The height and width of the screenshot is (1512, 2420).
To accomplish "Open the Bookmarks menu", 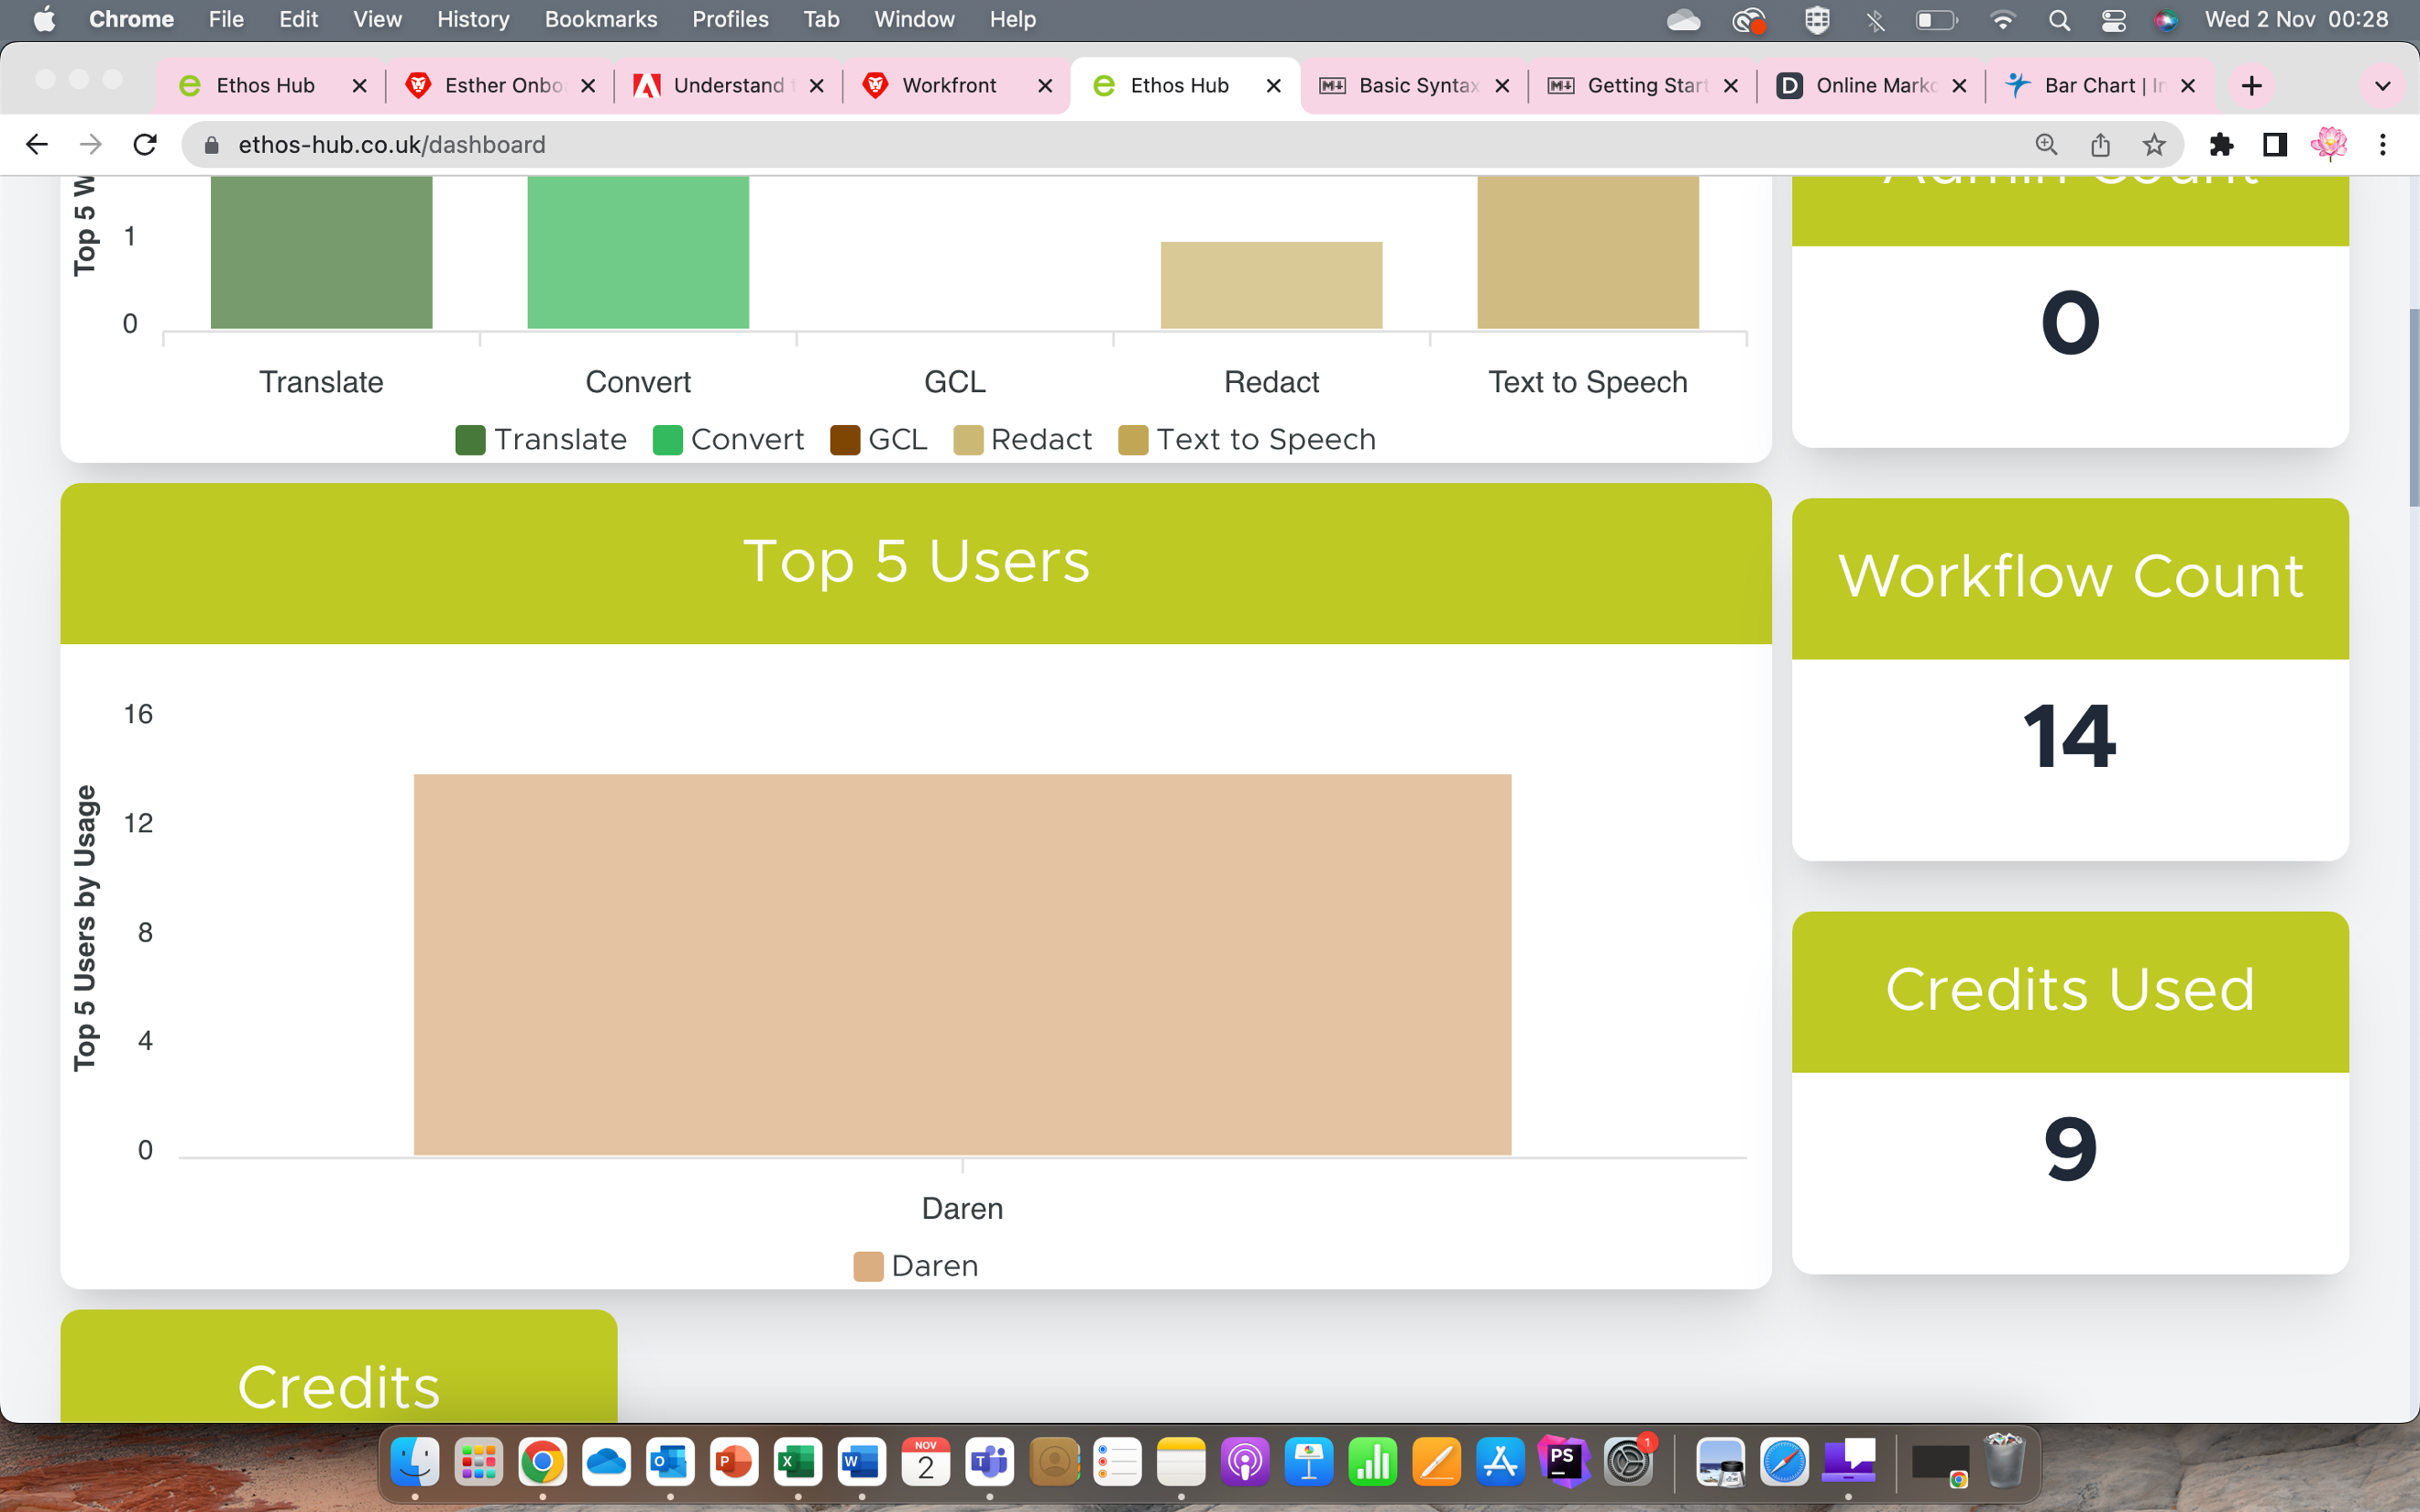I will click(601, 19).
